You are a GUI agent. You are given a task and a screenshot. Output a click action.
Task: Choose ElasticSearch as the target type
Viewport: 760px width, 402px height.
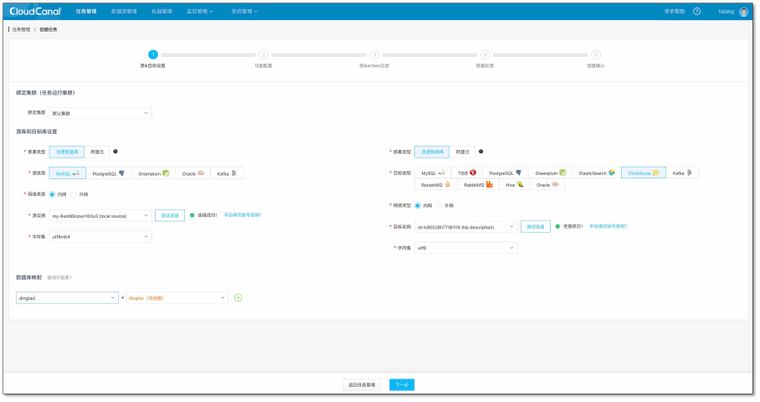point(597,173)
